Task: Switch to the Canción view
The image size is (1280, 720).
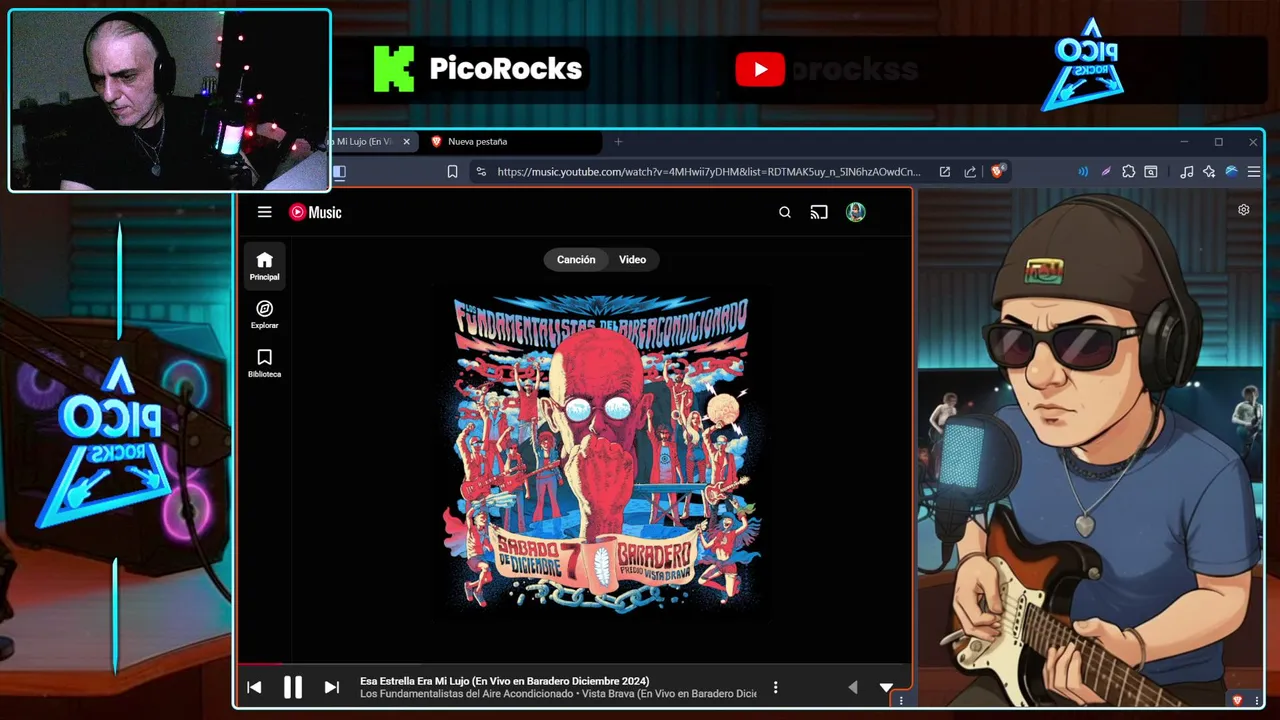Action: point(576,260)
